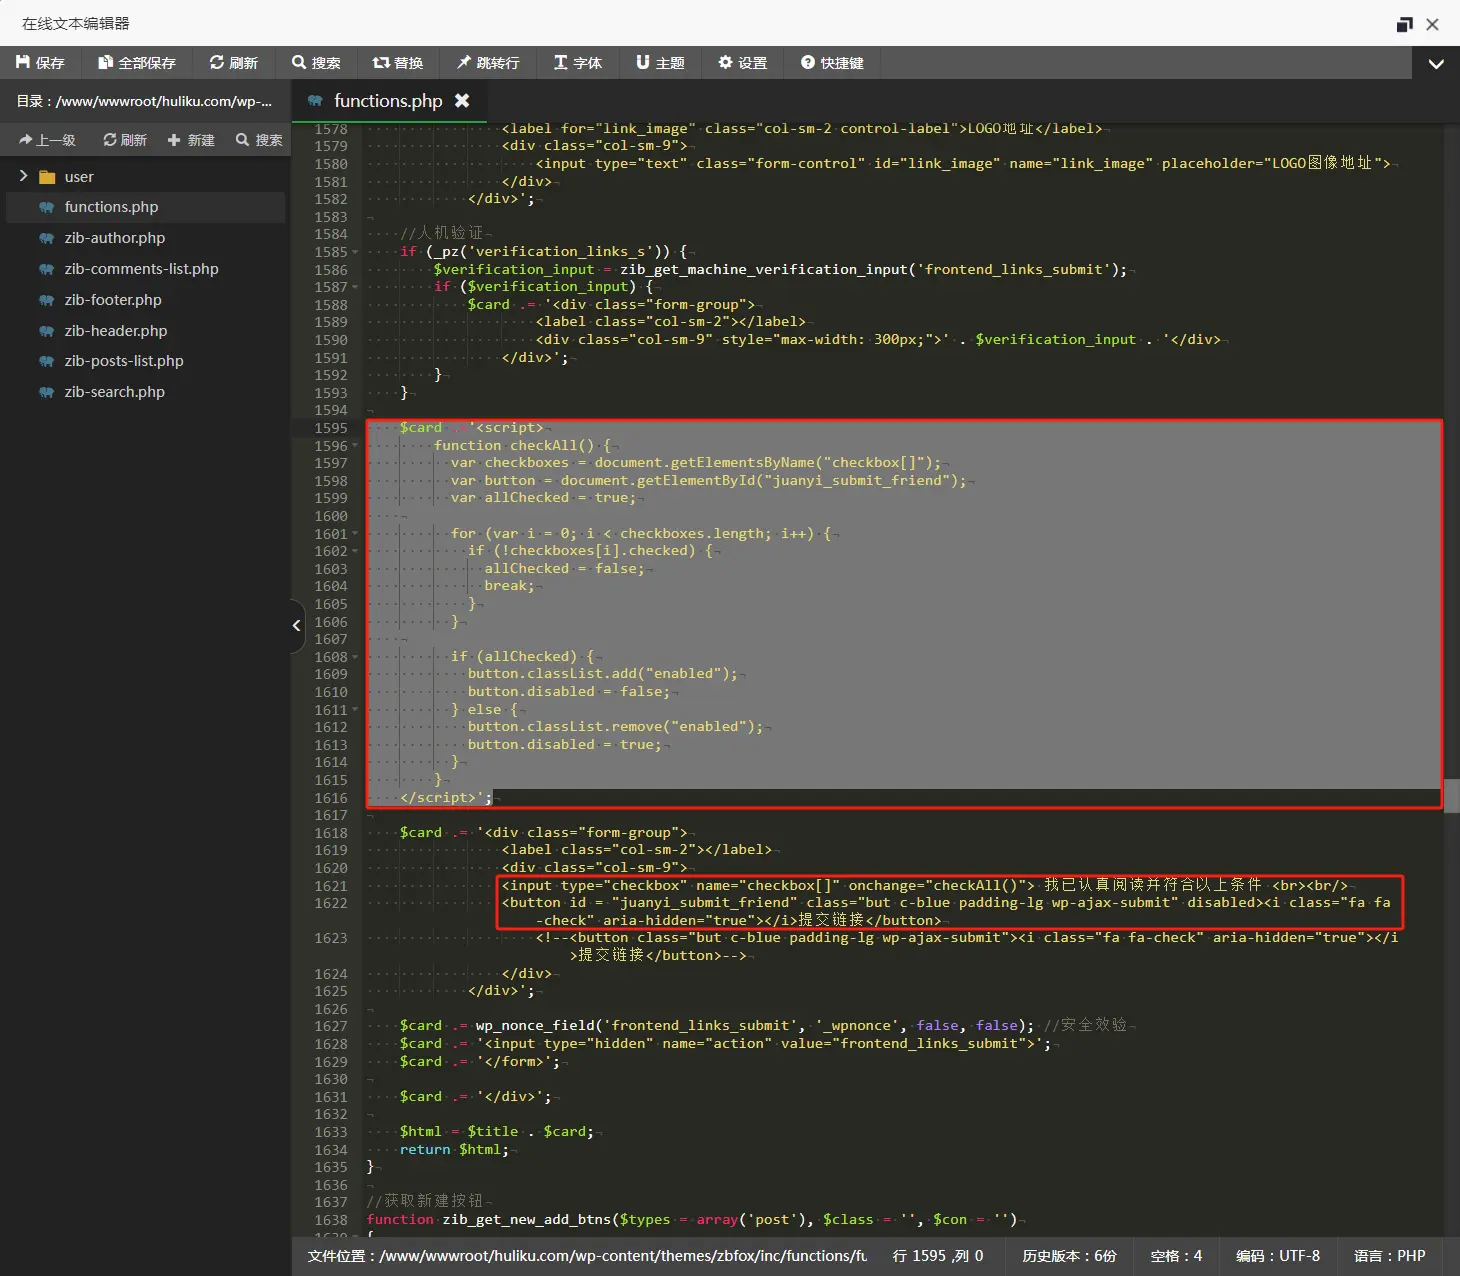Screen dimensions: 1460x1276
Task: Expand the user folder in file tree
Action: (x=24, y=177)
